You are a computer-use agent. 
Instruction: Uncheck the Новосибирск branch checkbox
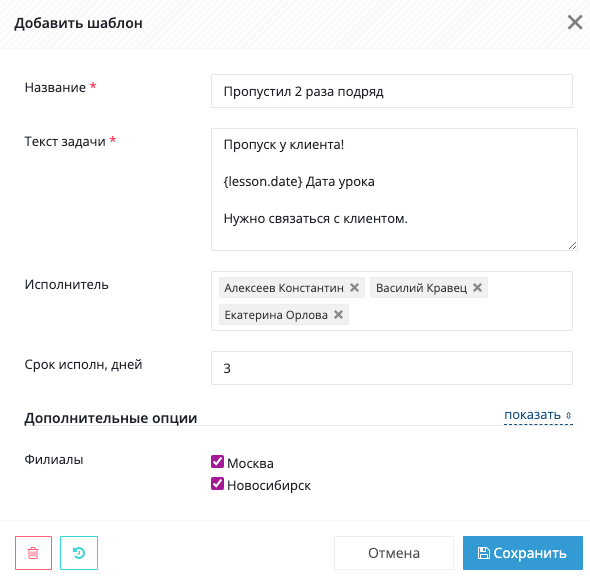pos(217,484)
